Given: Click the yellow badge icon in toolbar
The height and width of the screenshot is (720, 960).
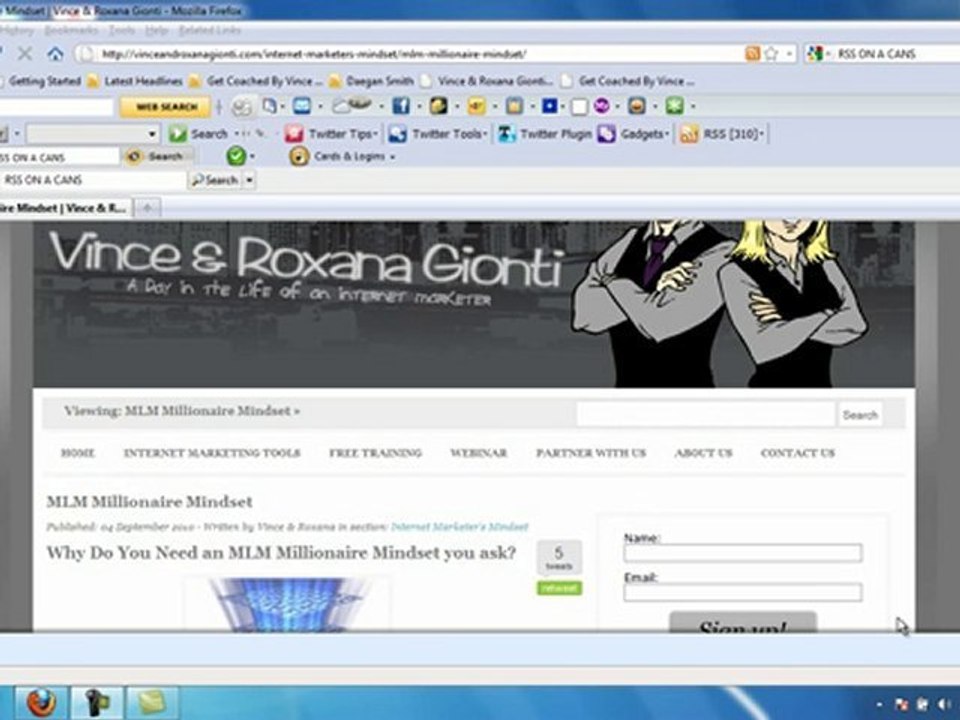Looking at the screenshot, I should pos(476,106).
